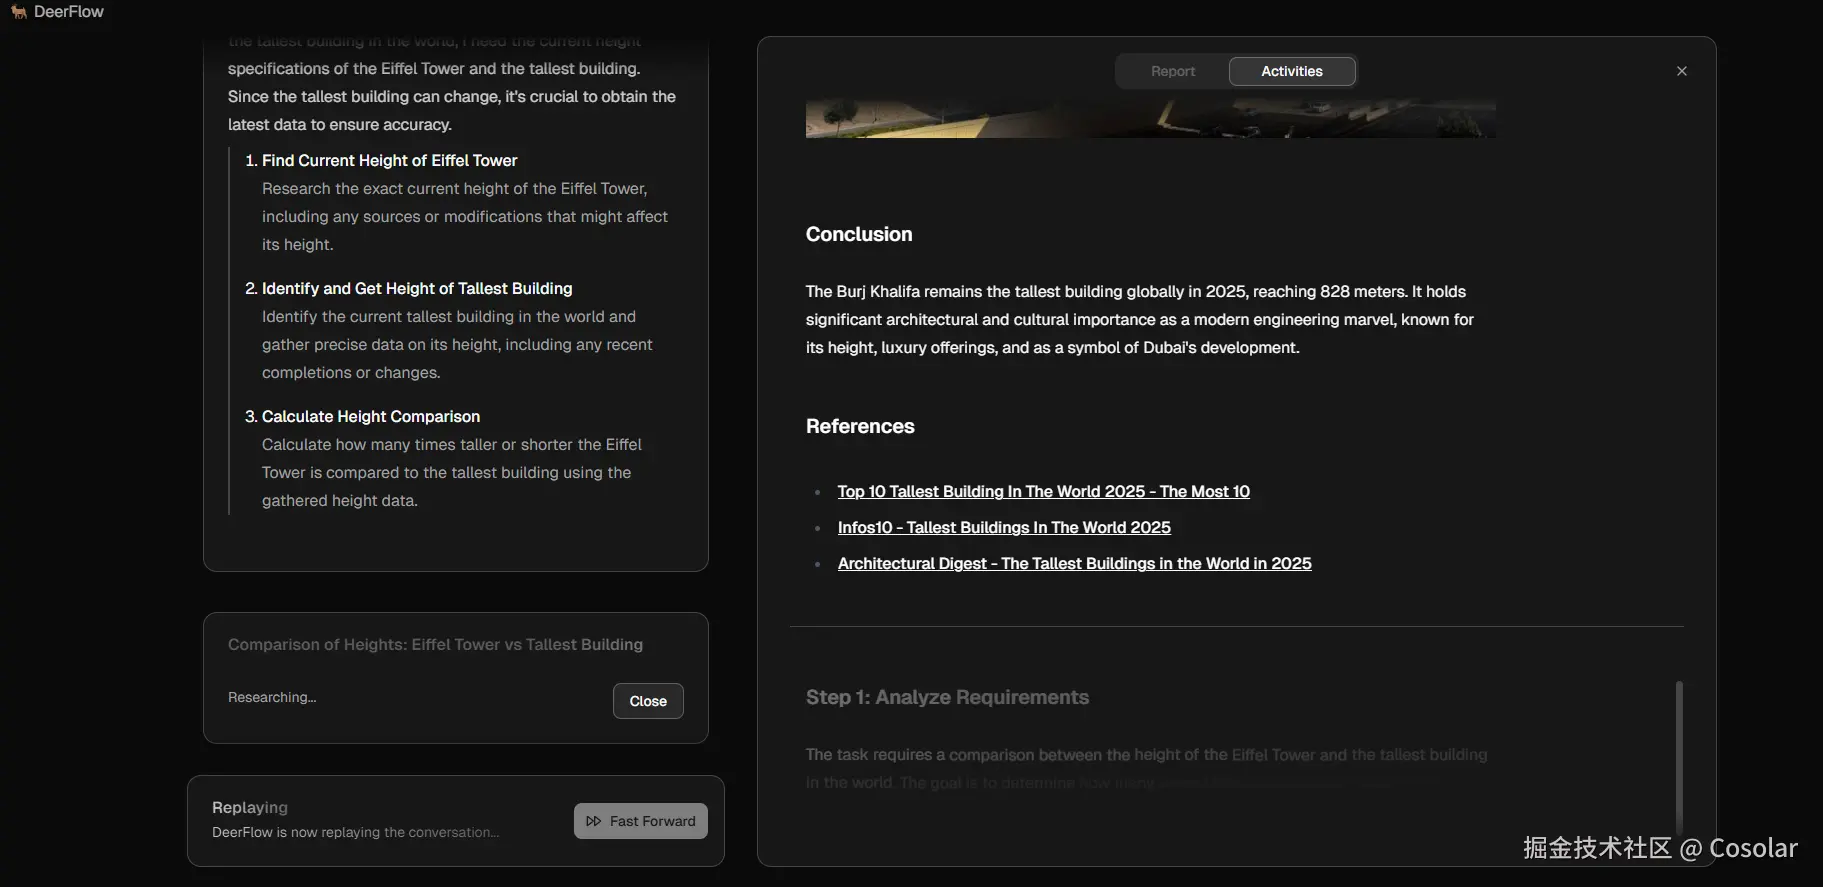Click the Burj Khalifa conclusion paragraph

tap(1140, 319)
